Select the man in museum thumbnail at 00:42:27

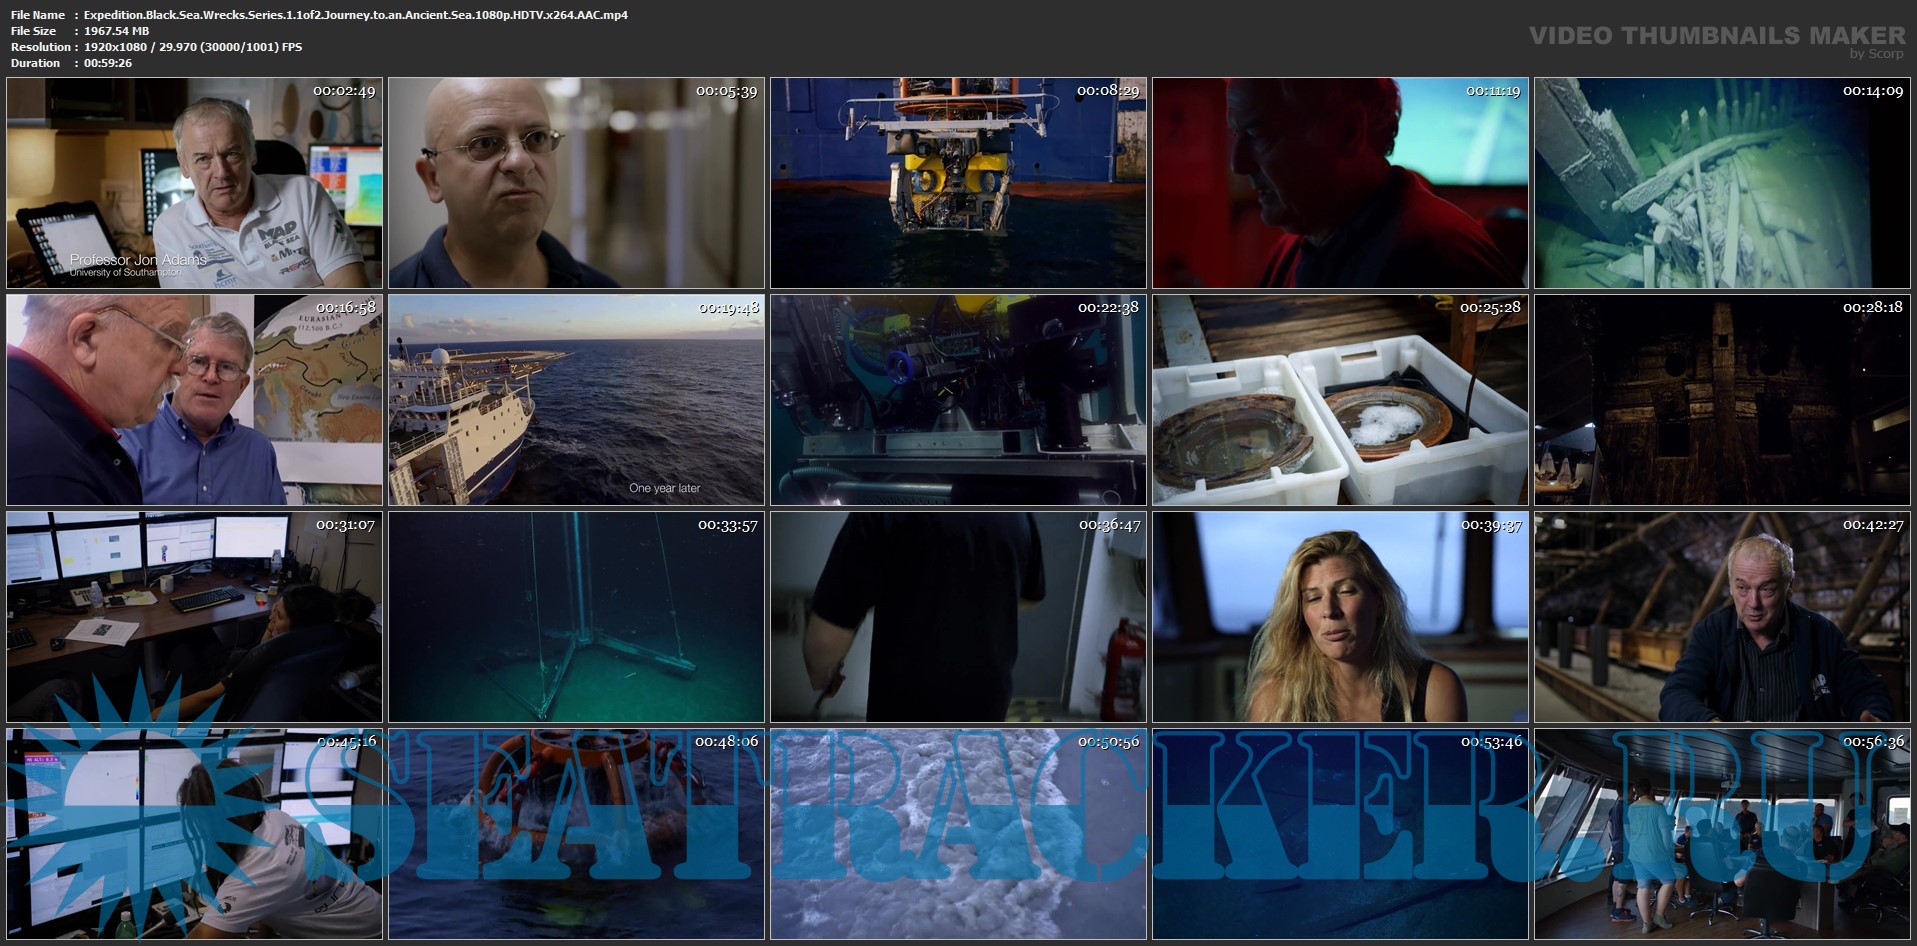pyautogui.click(x=1722, y=617)
